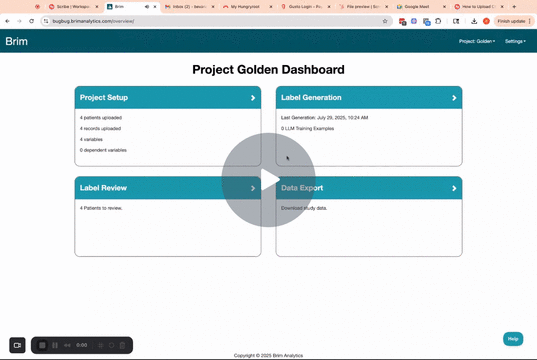537x360 pixels.
Task: Close the My Hungryroot tab
Action: (271, 7)
